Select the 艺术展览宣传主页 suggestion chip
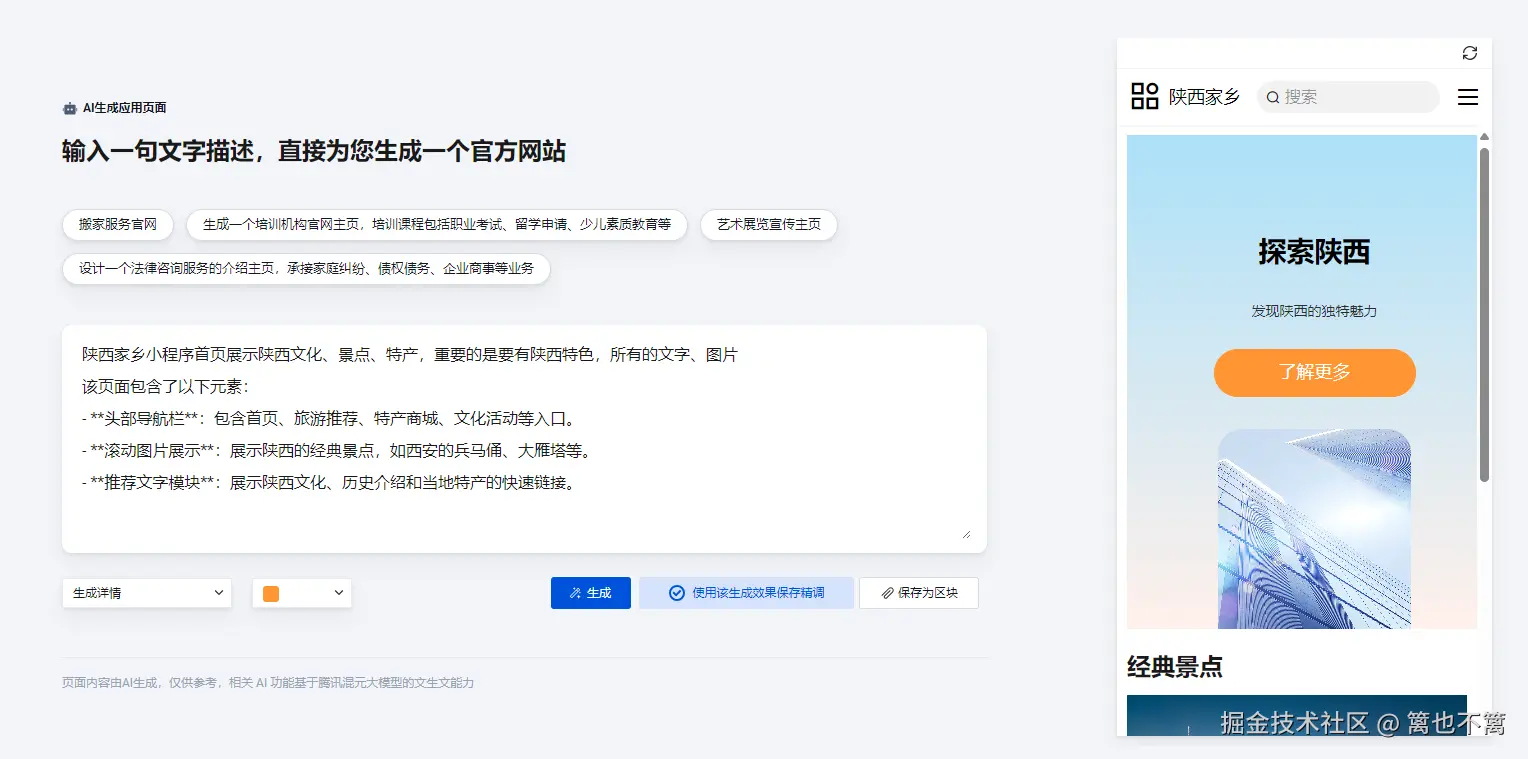The height and width of the screenshot is (759, 1528). tap(769, 225)
